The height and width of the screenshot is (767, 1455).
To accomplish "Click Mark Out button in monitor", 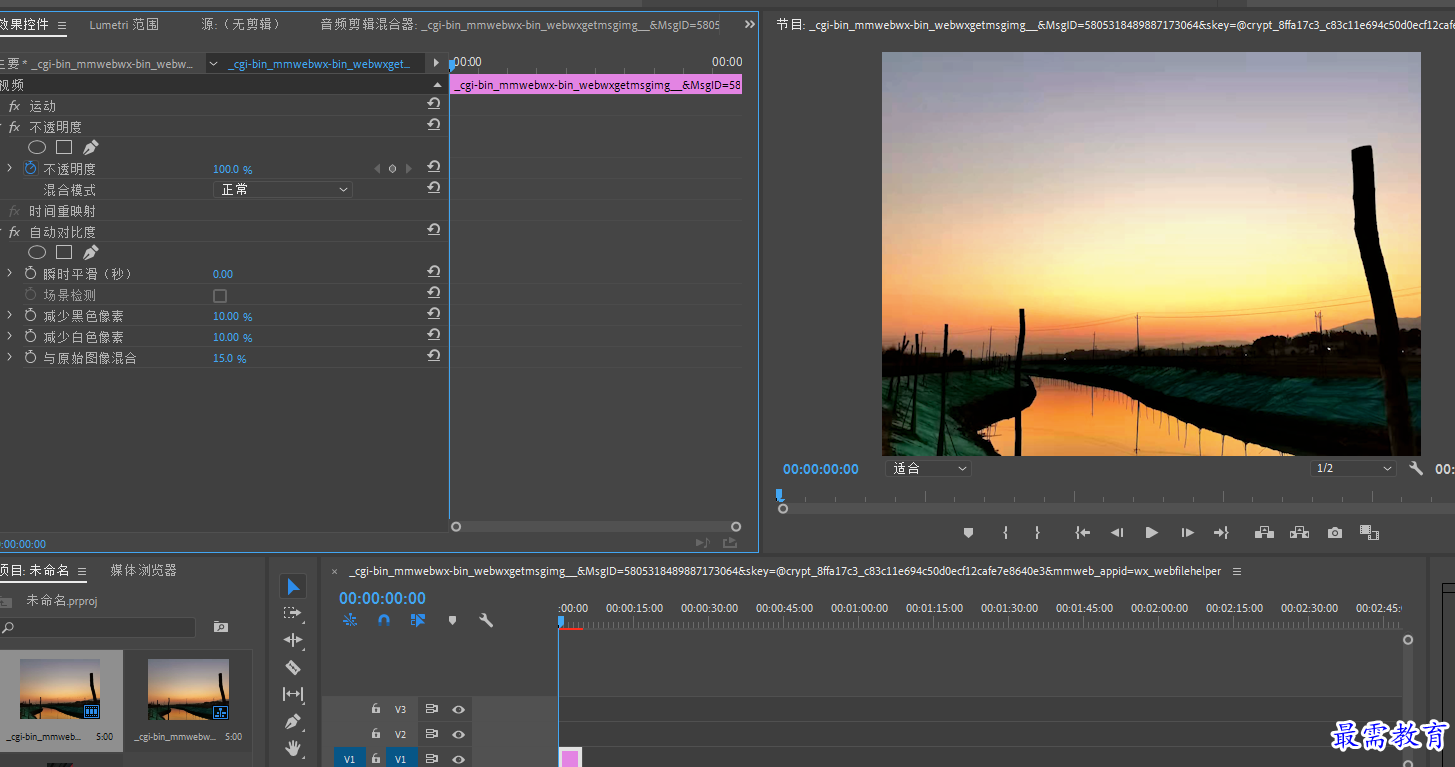I will point(1037,533).
